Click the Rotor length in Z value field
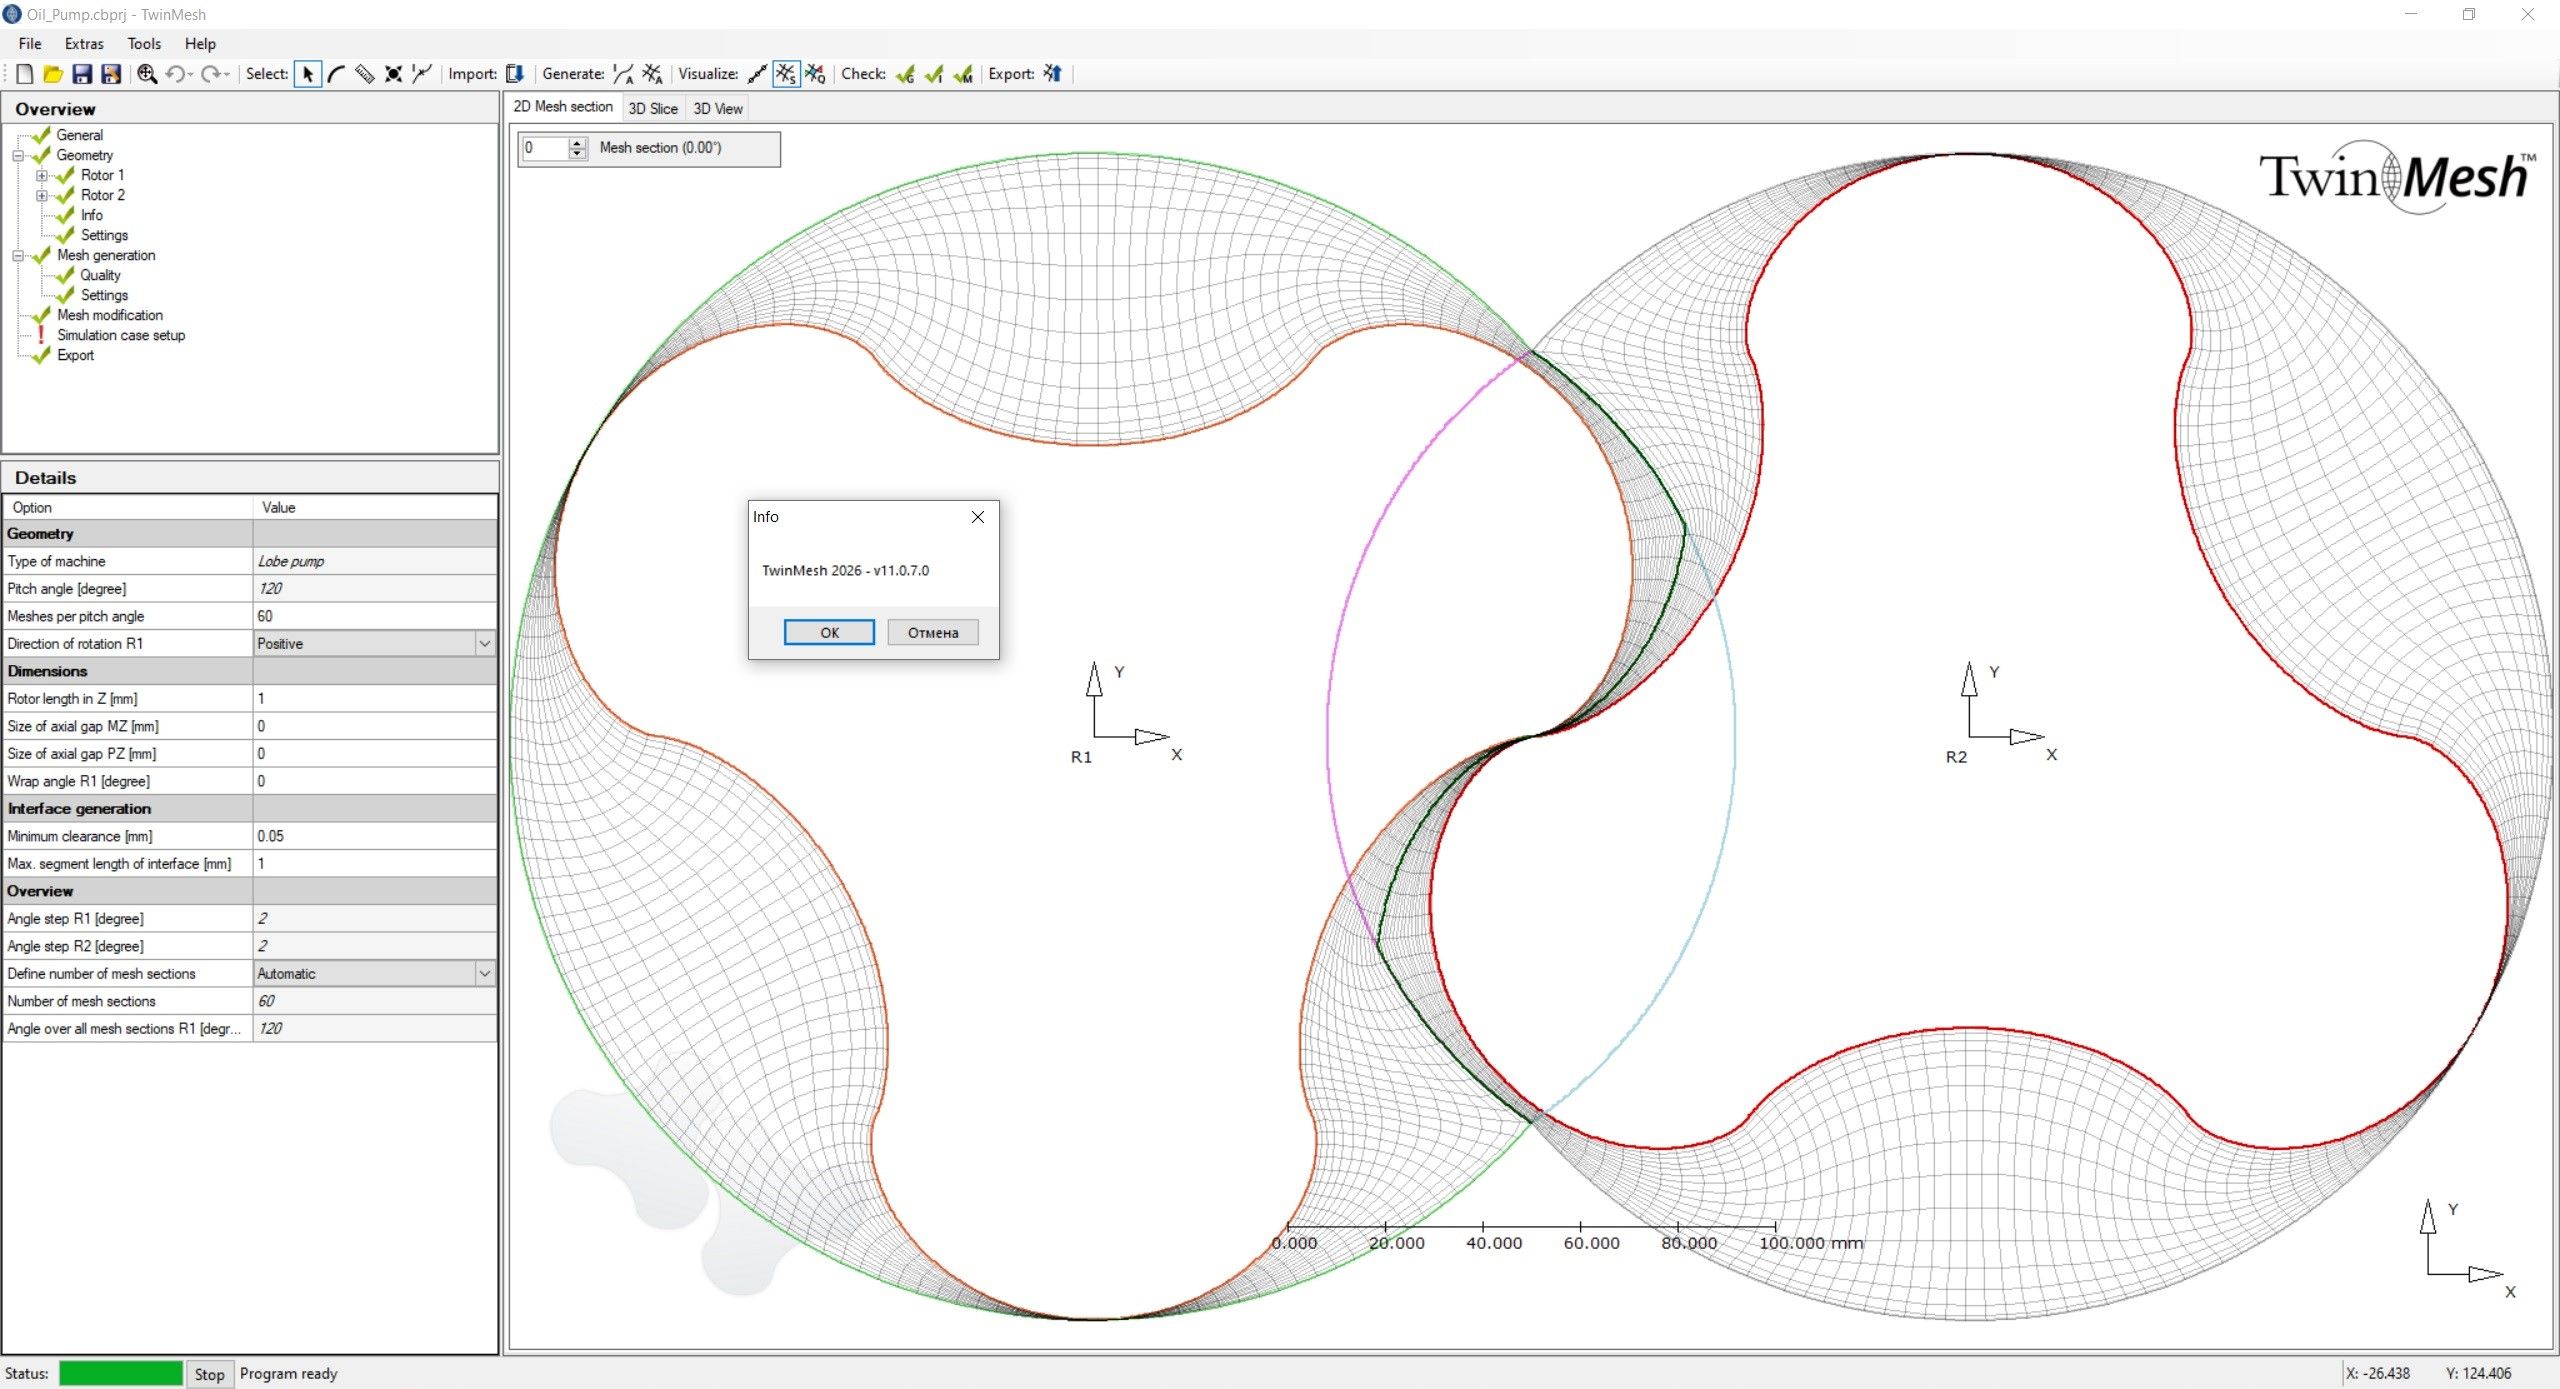The width and height of the screenshot is (2560, 1389). 375,699
